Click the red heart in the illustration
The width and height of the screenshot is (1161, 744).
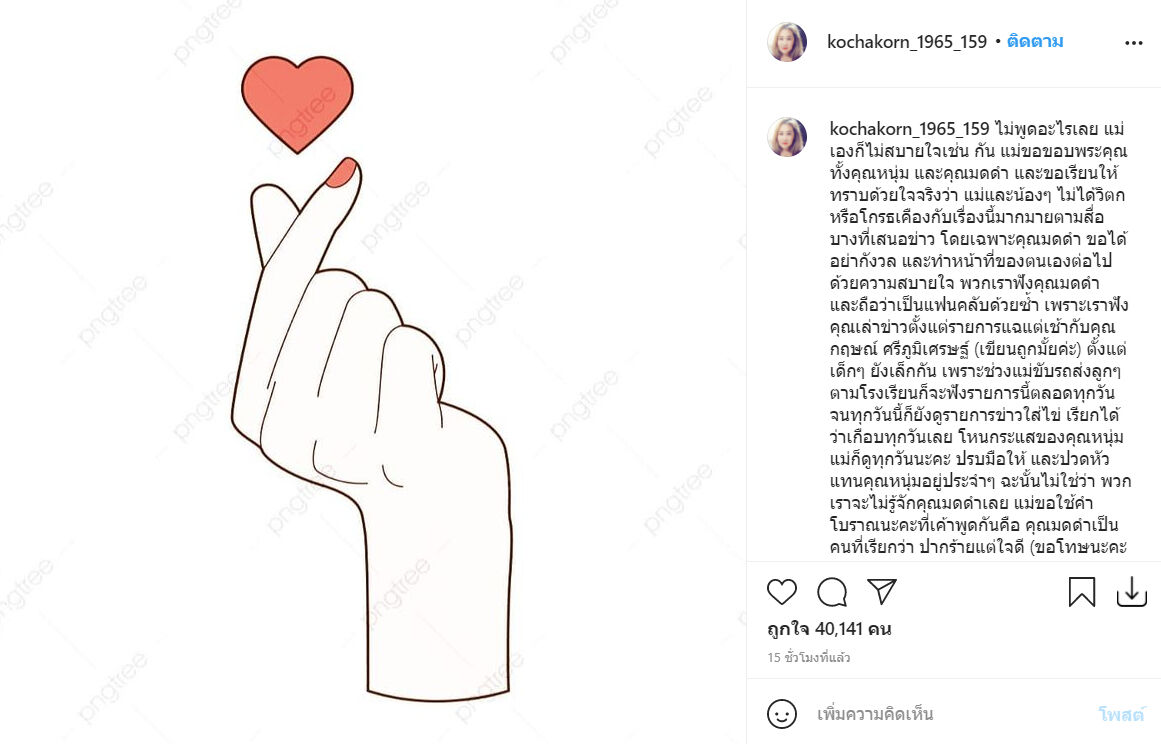point(298,103)
